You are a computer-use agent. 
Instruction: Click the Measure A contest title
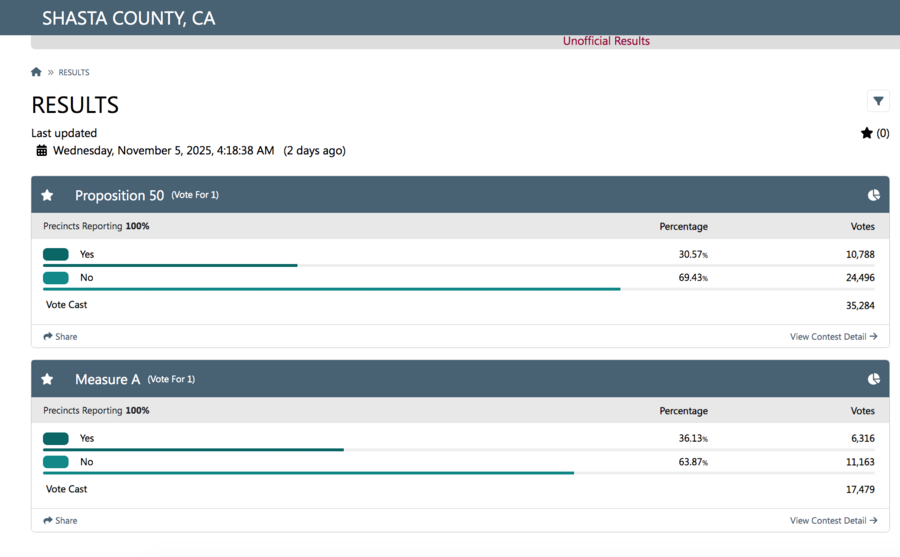pos(107,379)
